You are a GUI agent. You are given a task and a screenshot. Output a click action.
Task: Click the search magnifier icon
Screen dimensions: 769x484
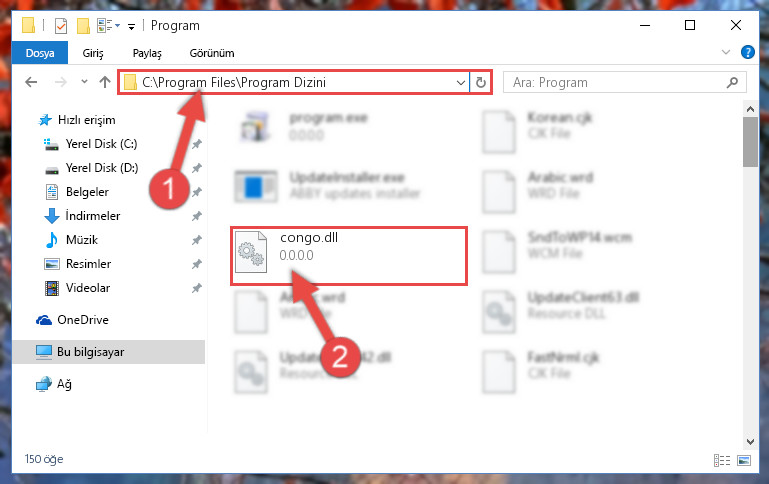tap(732, 82)
